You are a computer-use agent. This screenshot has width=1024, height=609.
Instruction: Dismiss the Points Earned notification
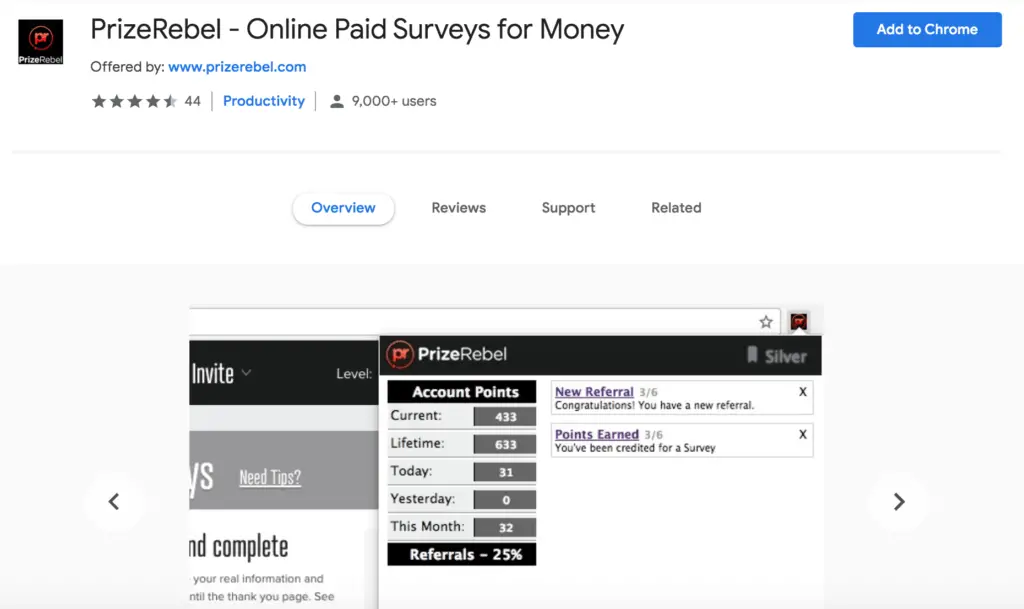click(x=803, y=434)
